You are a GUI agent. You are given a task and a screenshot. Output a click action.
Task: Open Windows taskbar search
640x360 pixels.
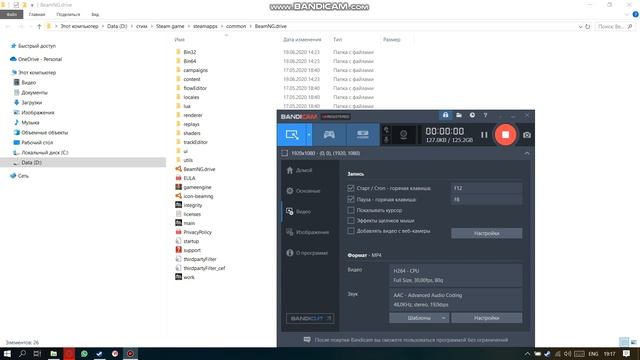point(22,353)
